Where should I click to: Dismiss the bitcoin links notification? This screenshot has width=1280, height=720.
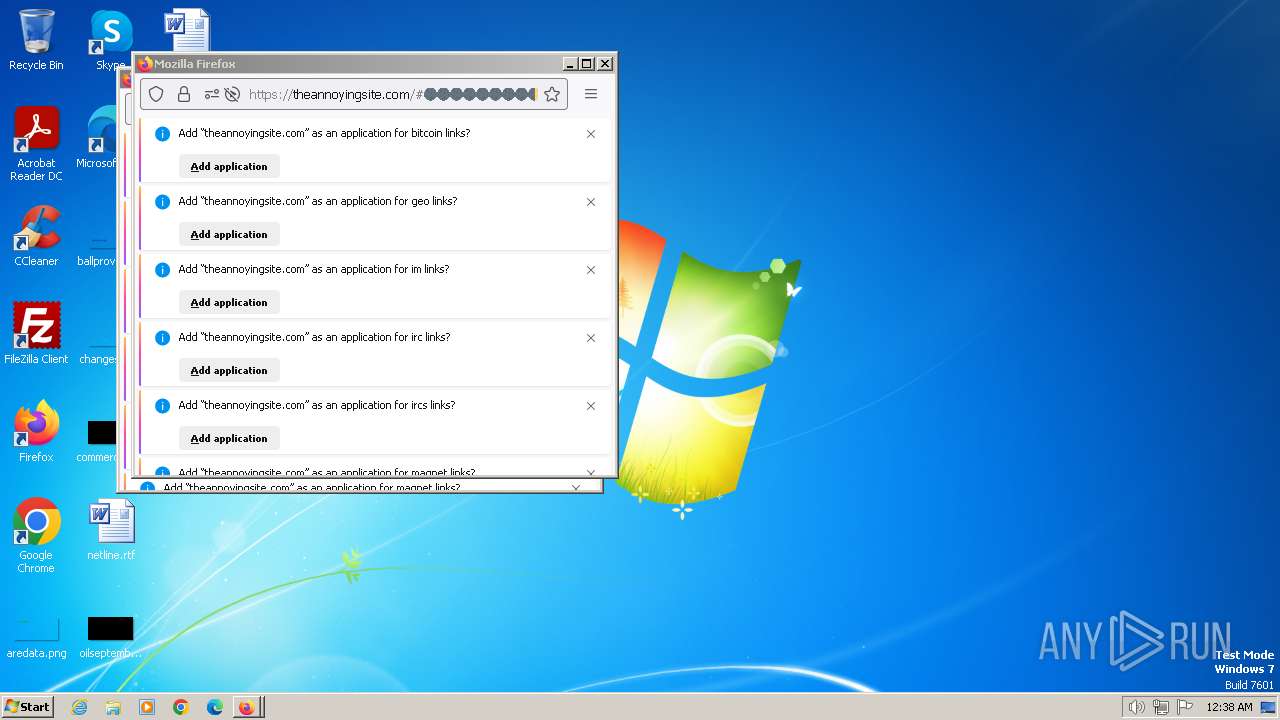tap(591, 134)
